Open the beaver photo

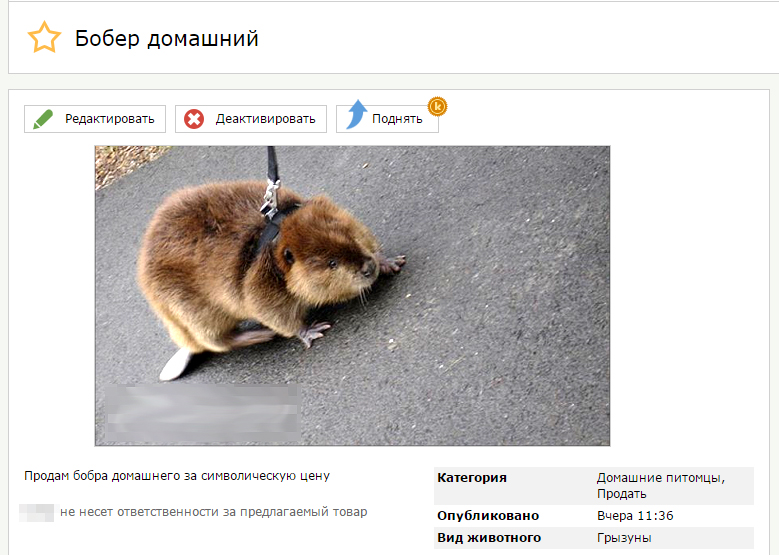(x=352, y=296)
